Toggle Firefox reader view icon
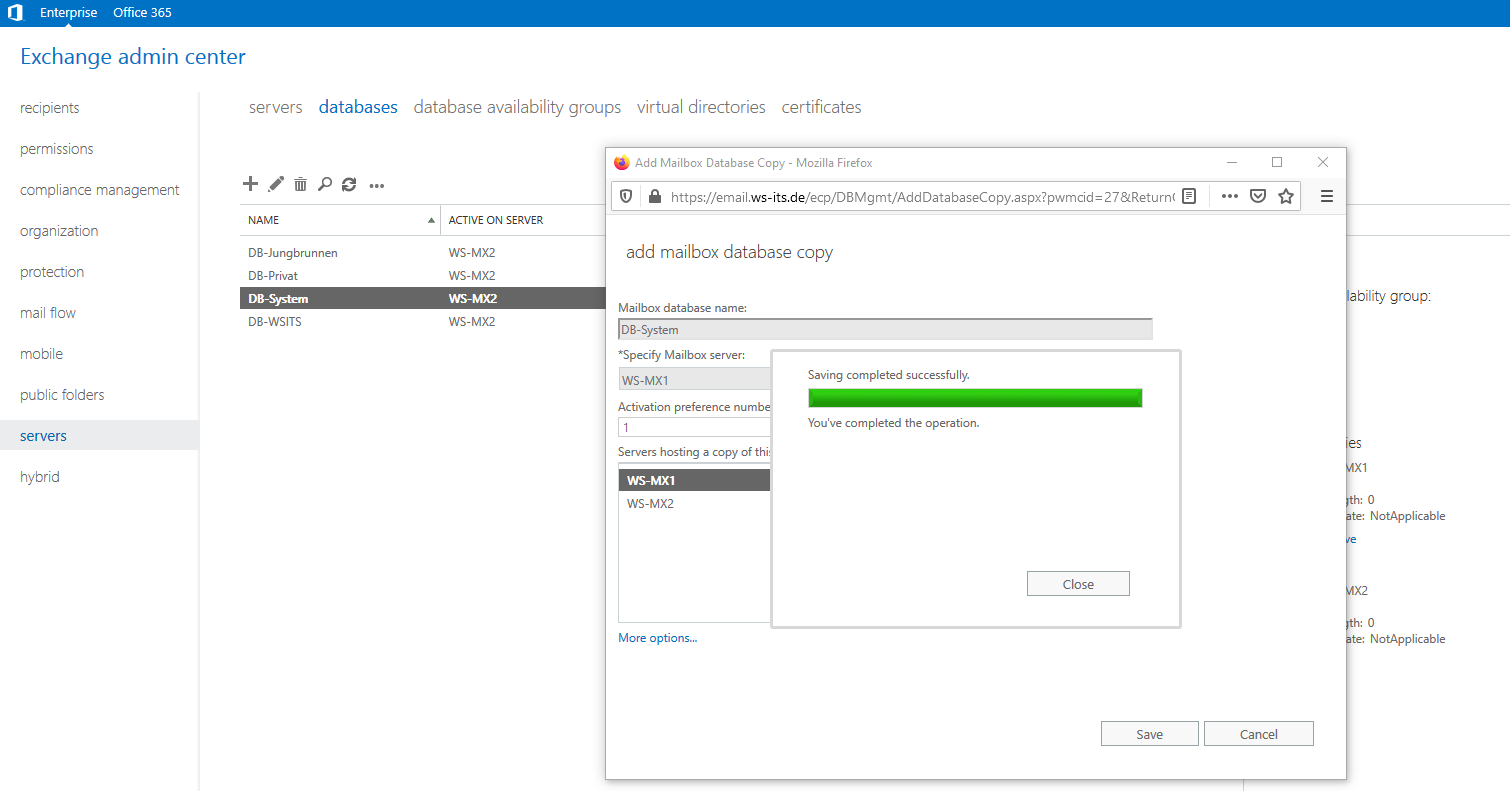This screenshot has width=1510, height=791. click(x=1188, y=197)
